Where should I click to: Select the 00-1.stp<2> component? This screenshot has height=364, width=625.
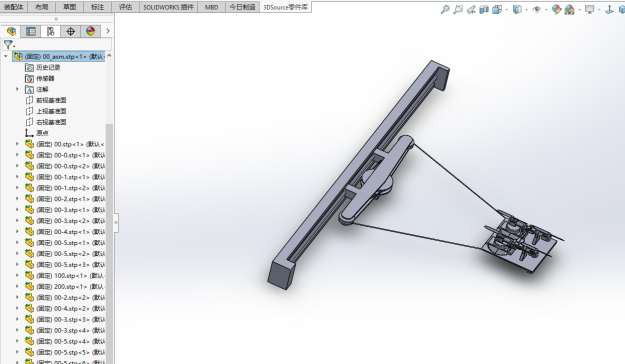tap(65, 188)
